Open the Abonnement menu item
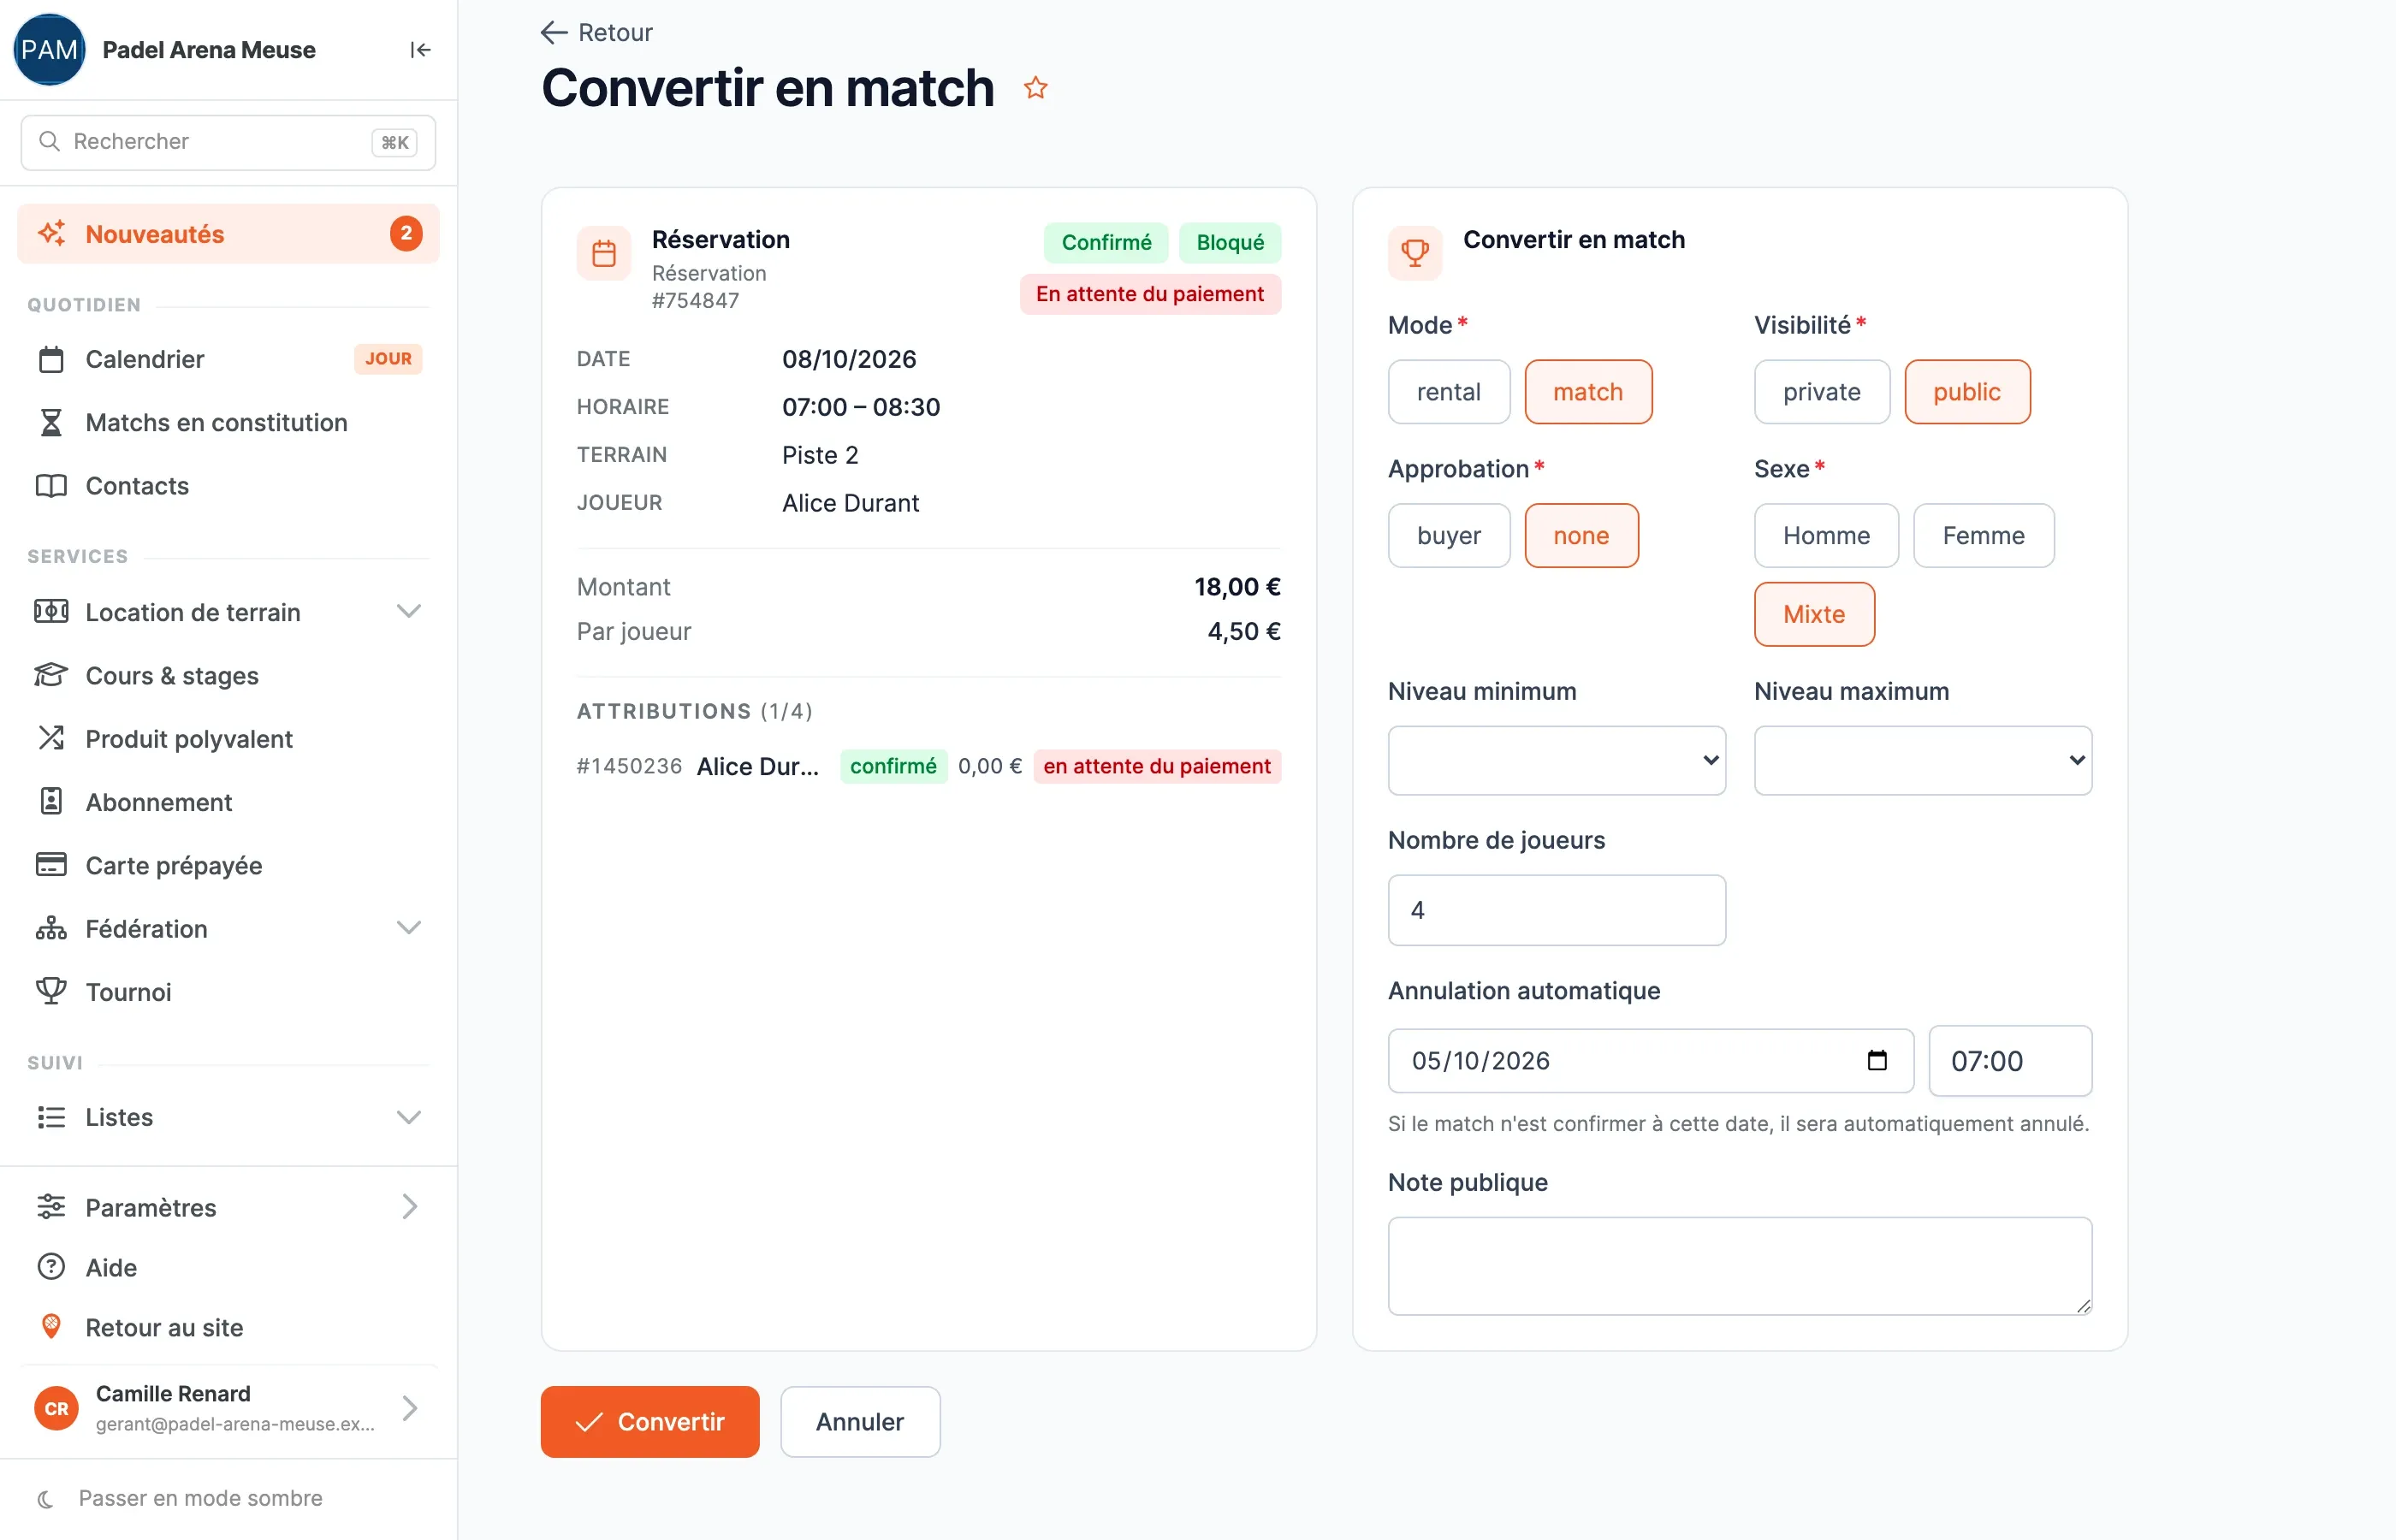Image resolution: width=2396 pixels, height=1540 pixels. tap(228, 801)
